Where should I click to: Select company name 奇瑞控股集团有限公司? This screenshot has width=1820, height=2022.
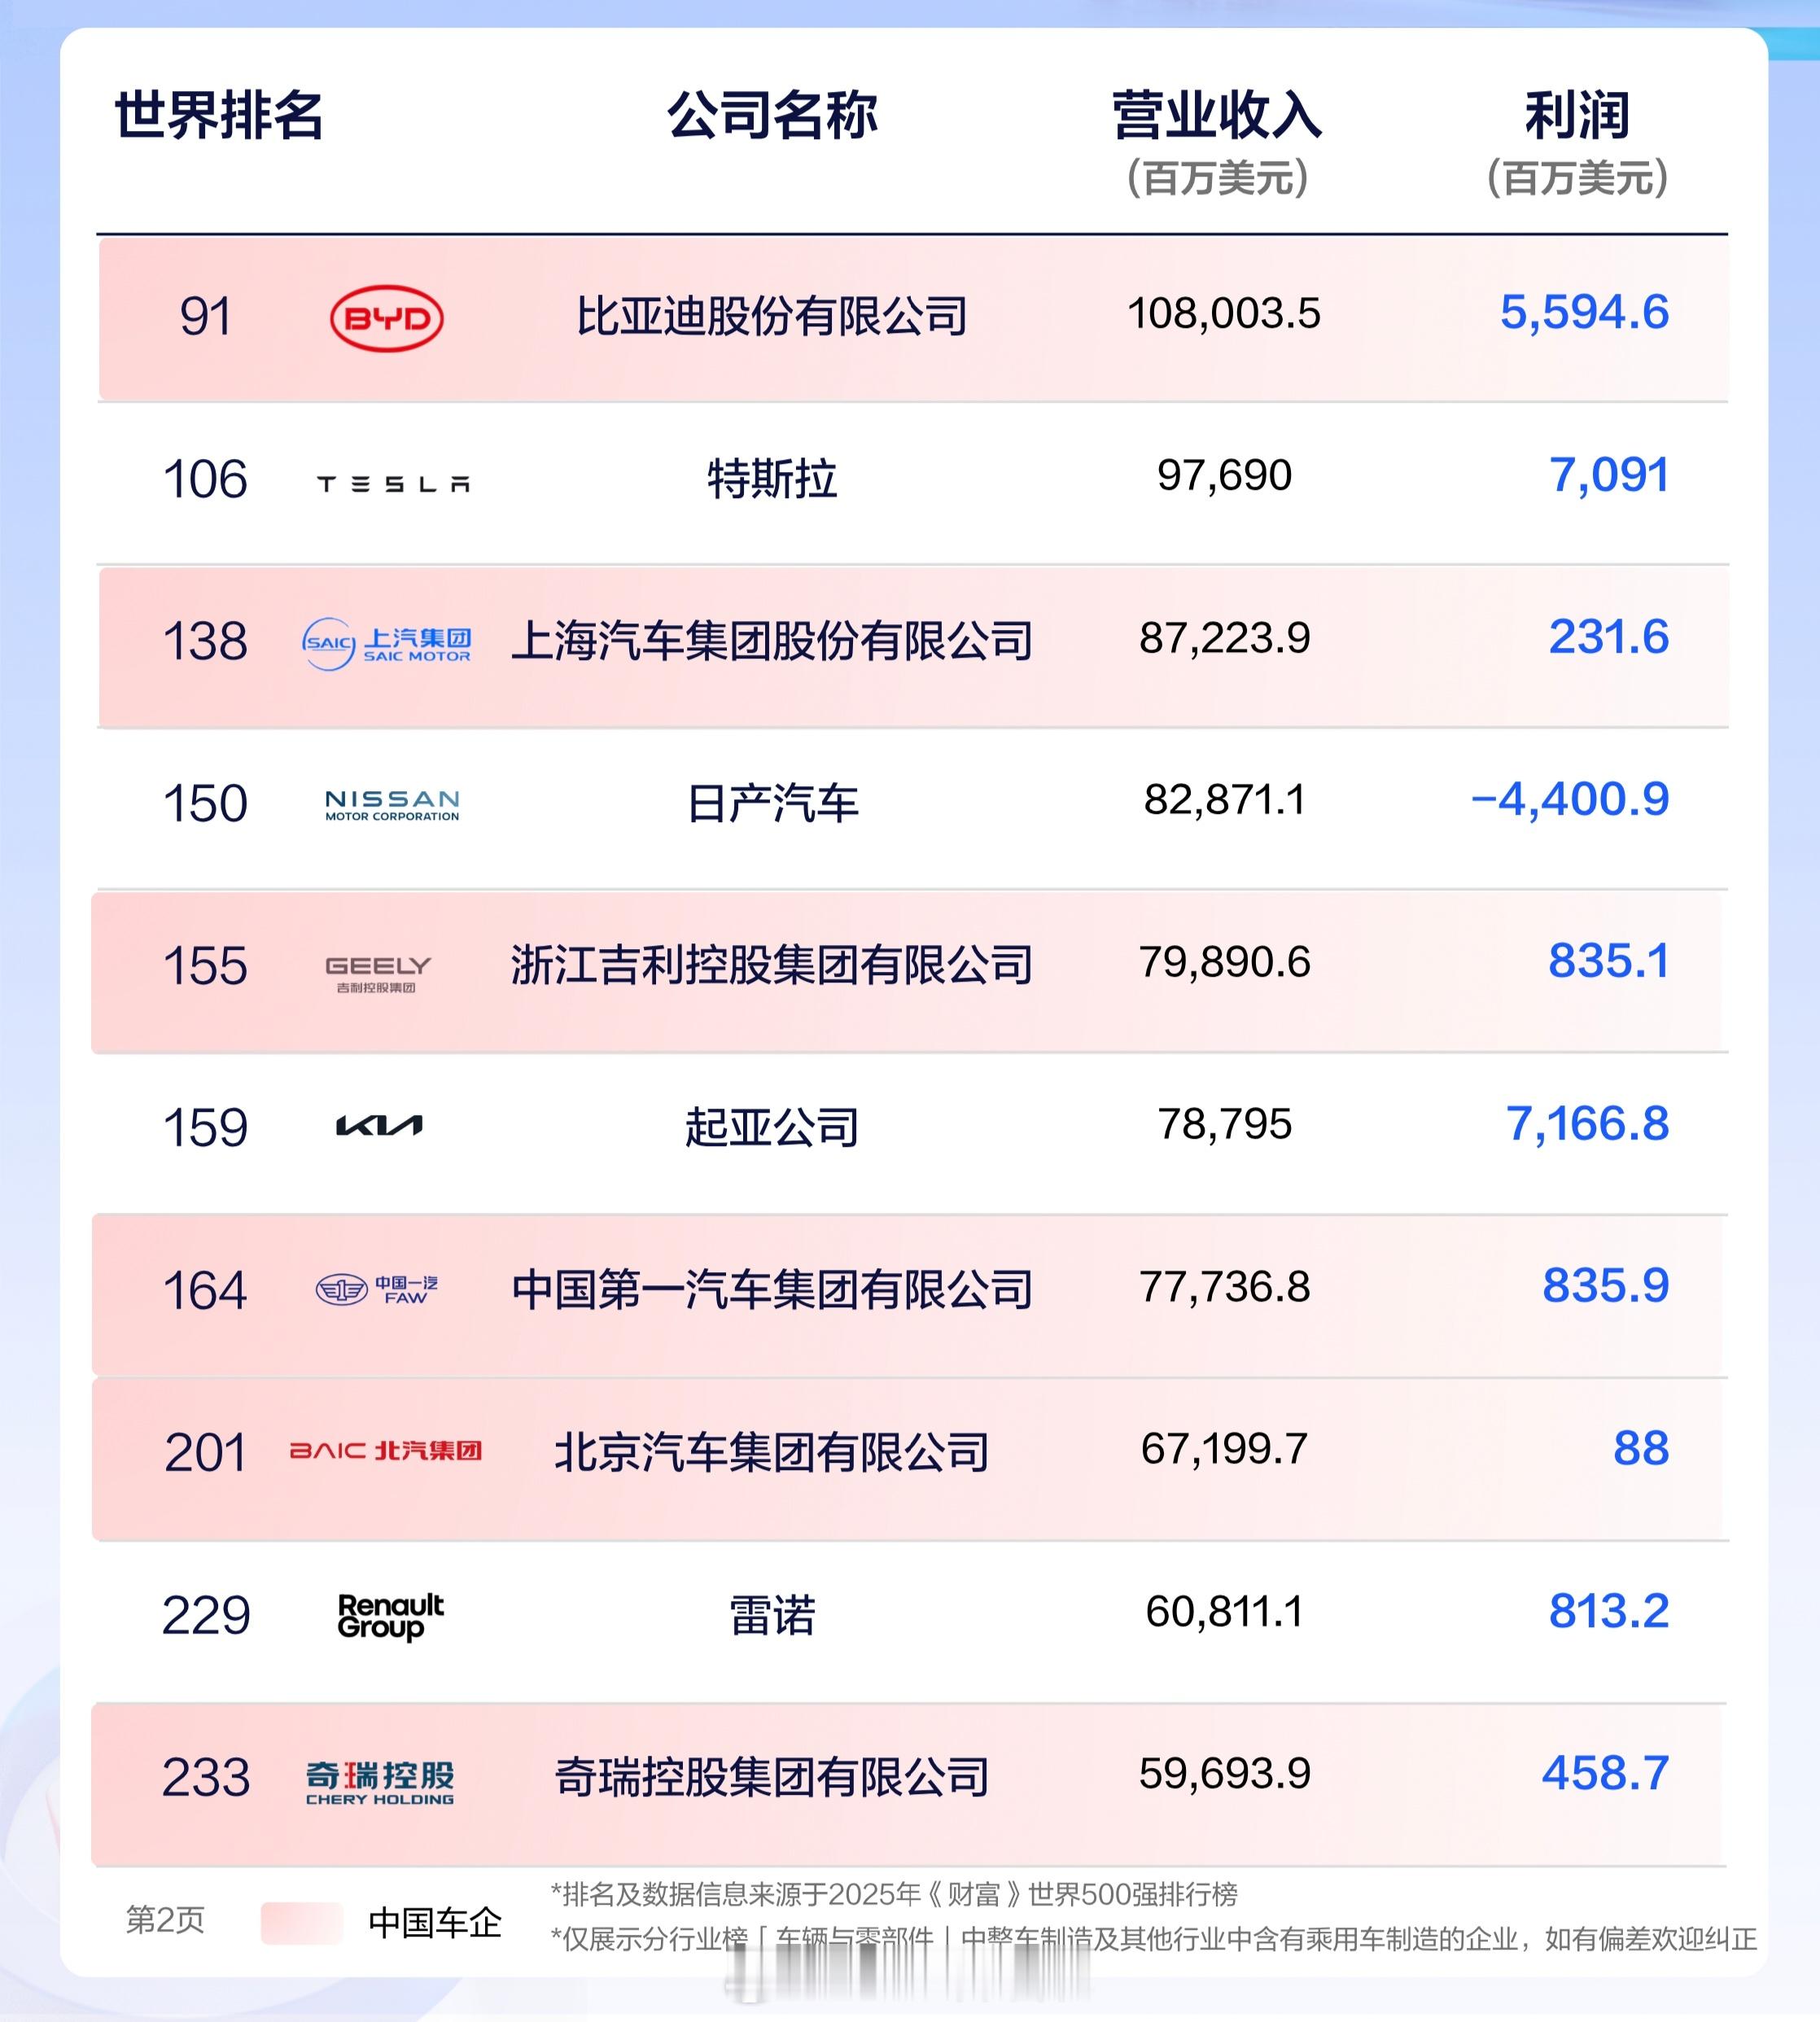(772, 1777)
